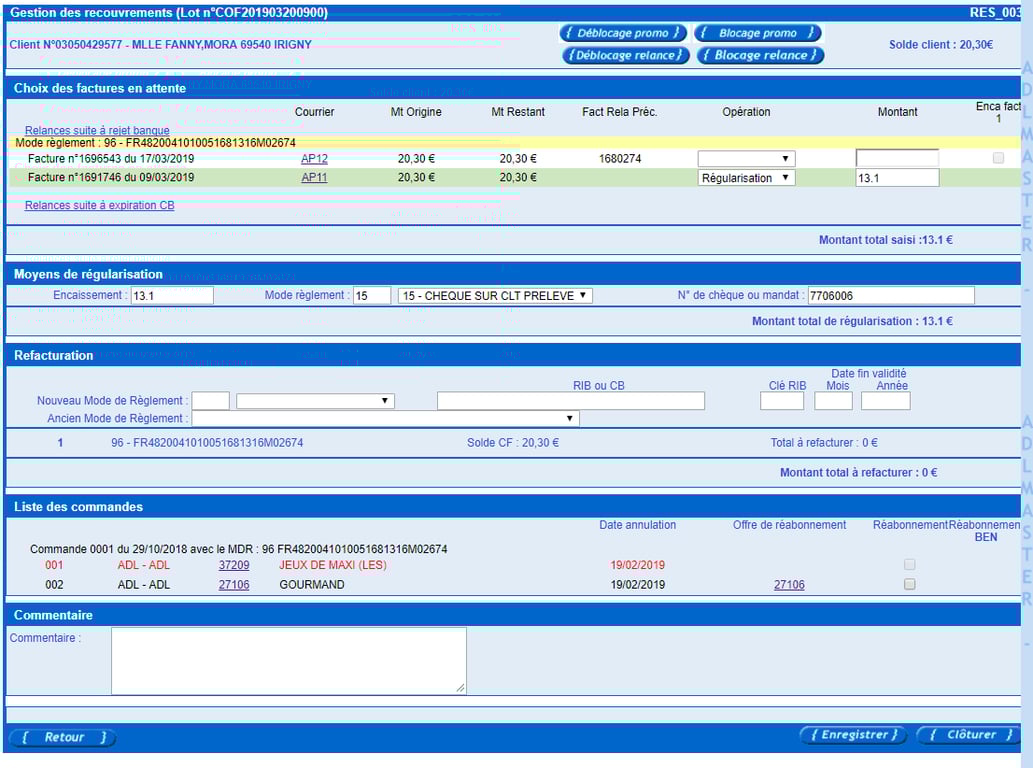1033x768 pixels.
Task: Open product code link 37209
Action: (x=234, y=565)
